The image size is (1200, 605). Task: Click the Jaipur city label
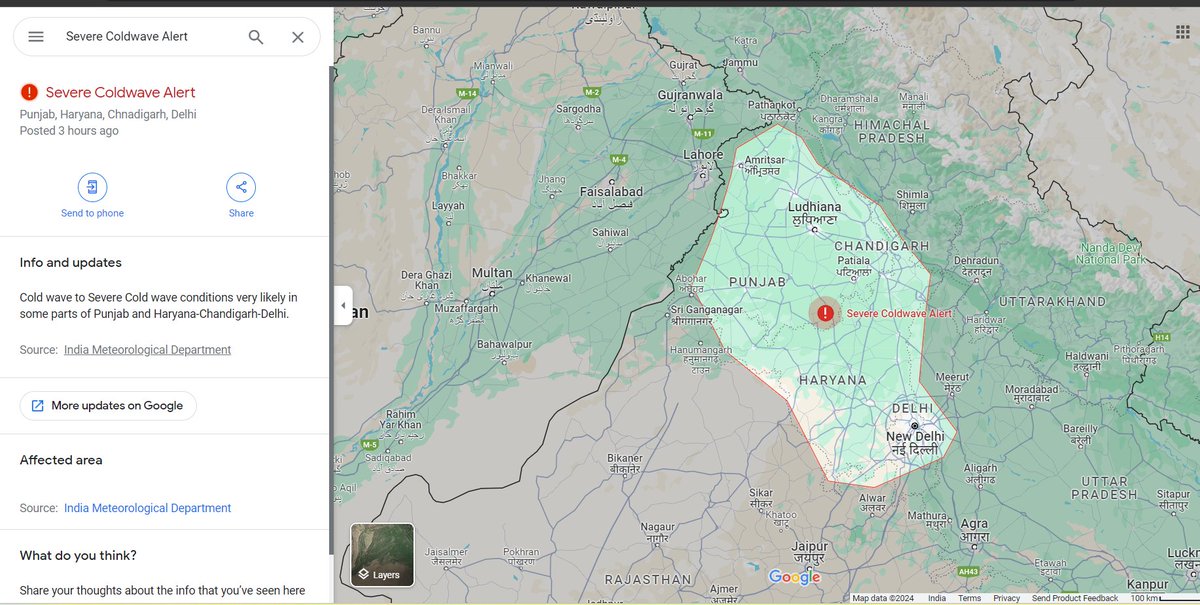(x=809, y=546)
